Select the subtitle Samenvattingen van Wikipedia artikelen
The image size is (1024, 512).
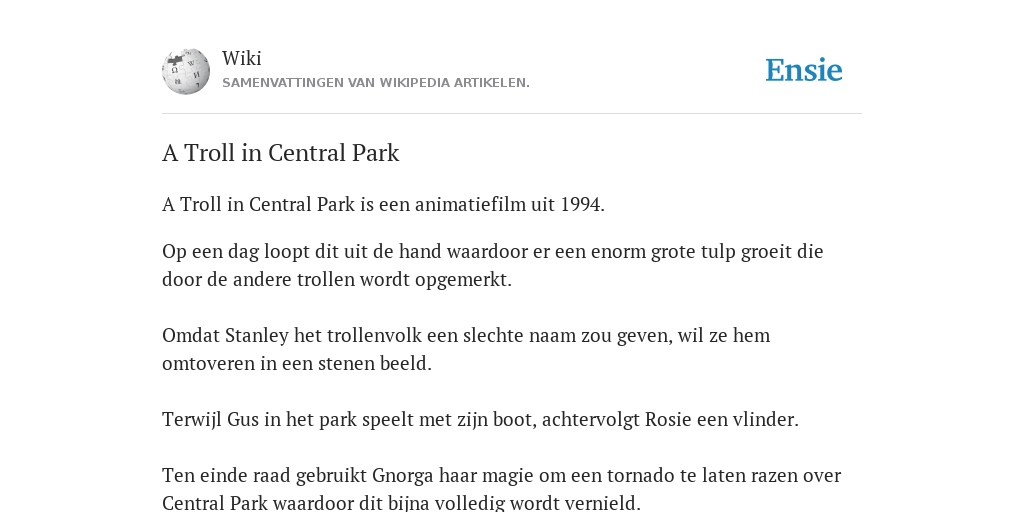376,83
